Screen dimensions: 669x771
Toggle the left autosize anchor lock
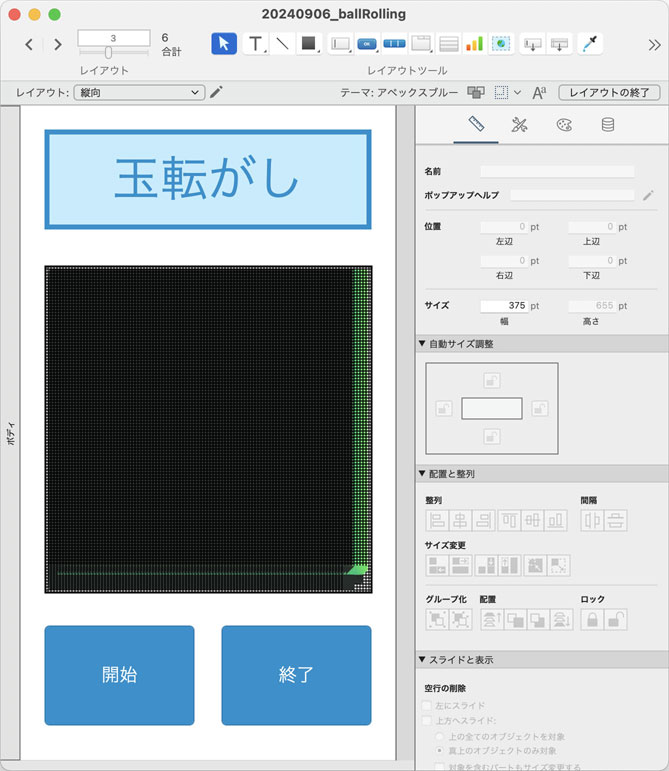tap(444, 408)
